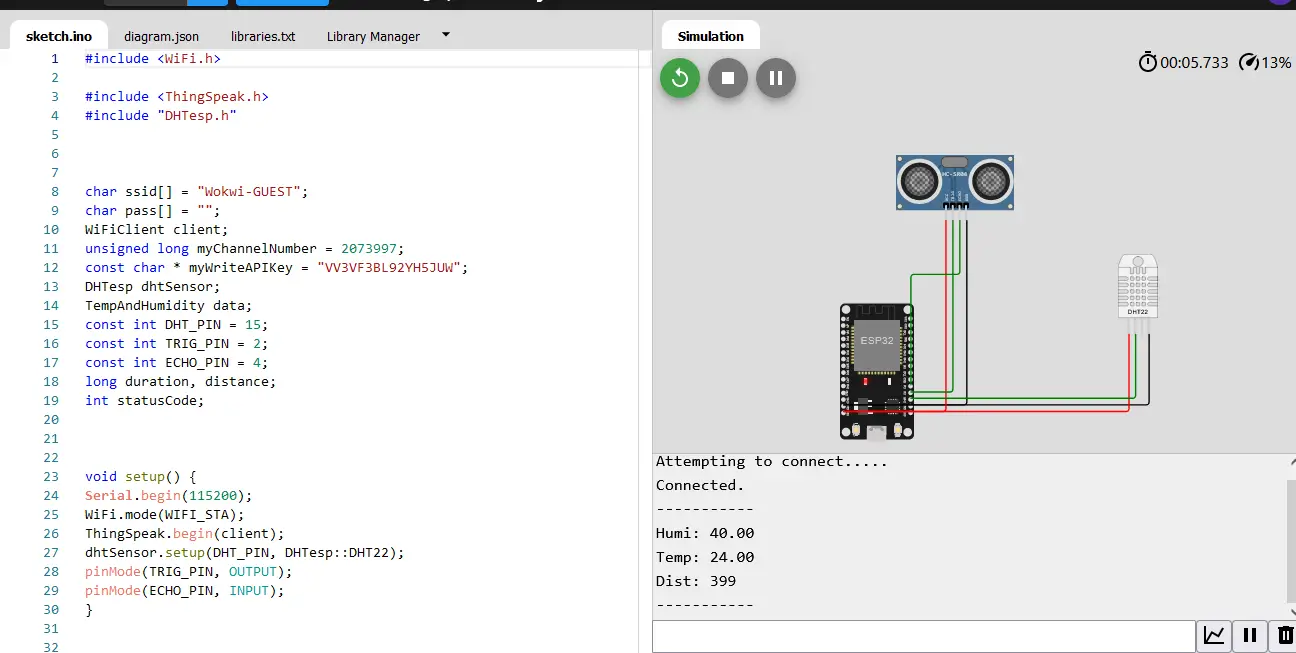Switch to the sketch.ino tab
The image size is (1296, 653).
pyautogui.click(x=59, y=36)
